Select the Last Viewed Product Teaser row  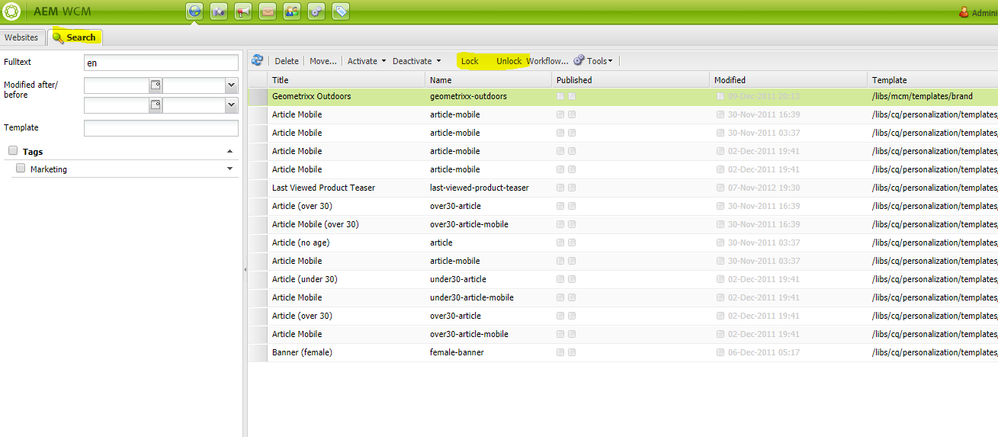tap(623, 188)
